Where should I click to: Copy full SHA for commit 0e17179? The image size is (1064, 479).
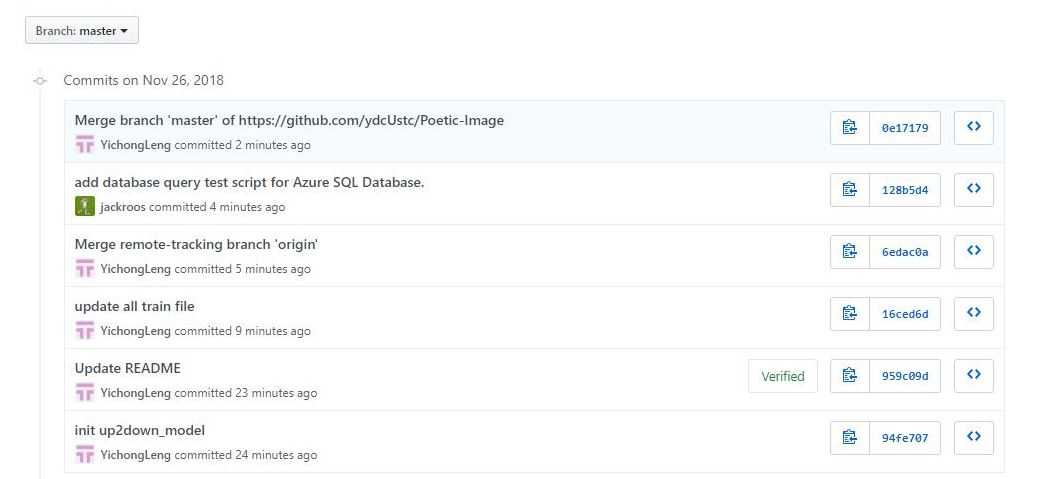850,128
